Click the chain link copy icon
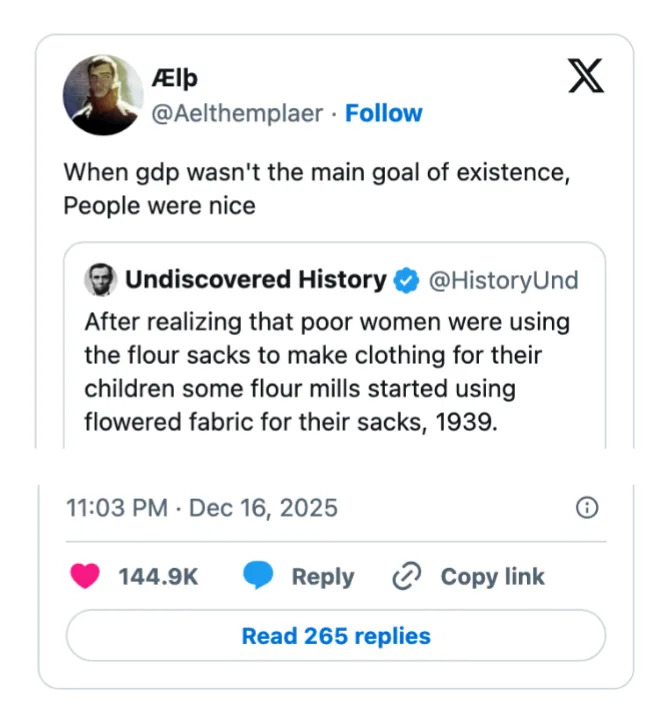The height and width of the screenshot is (716, 666). click(406, 576)
